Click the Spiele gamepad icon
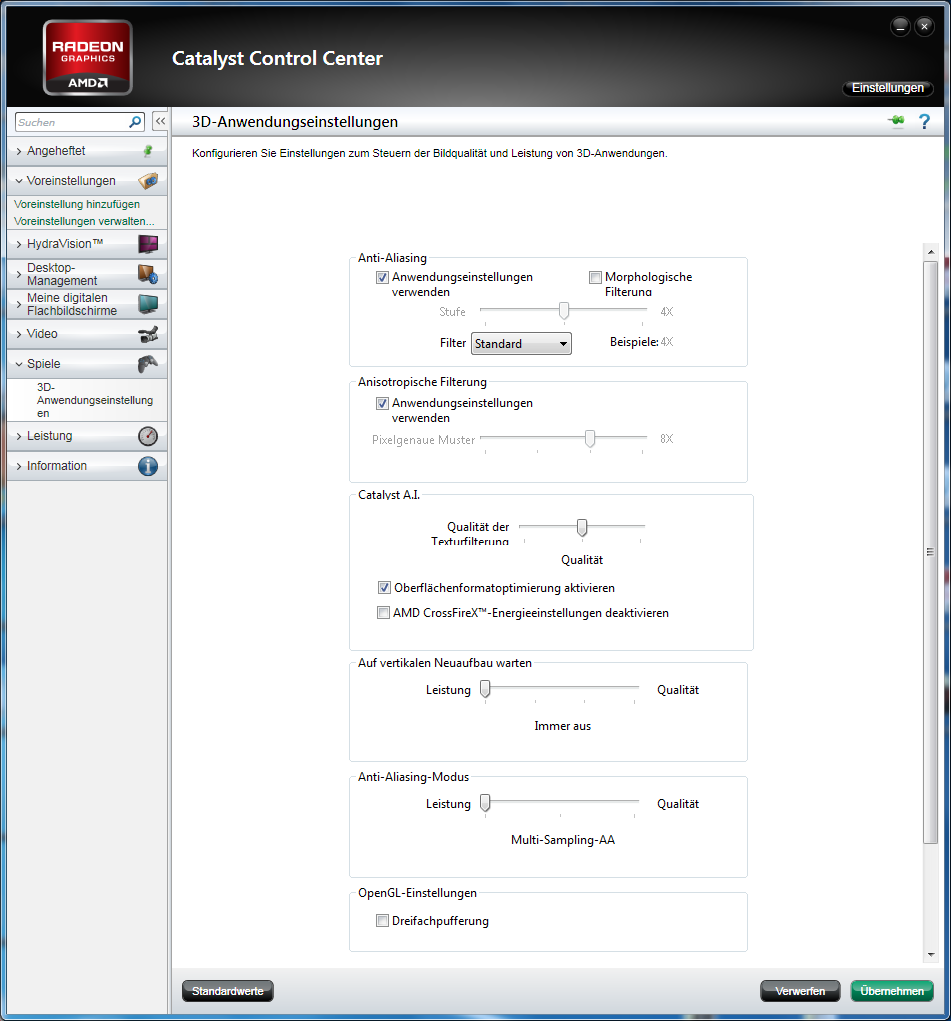The width and height of the screenshot is (951, 1021). (148, 364)
